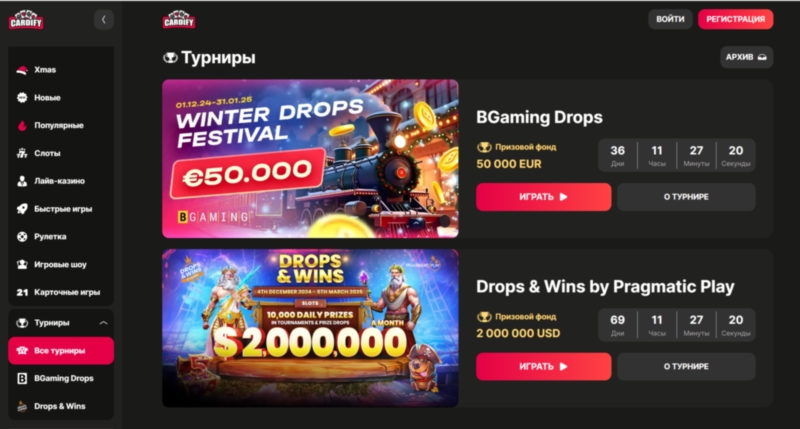Open the Новые games icon
Viewport: 800px width, 429px height.
(22, 97)
